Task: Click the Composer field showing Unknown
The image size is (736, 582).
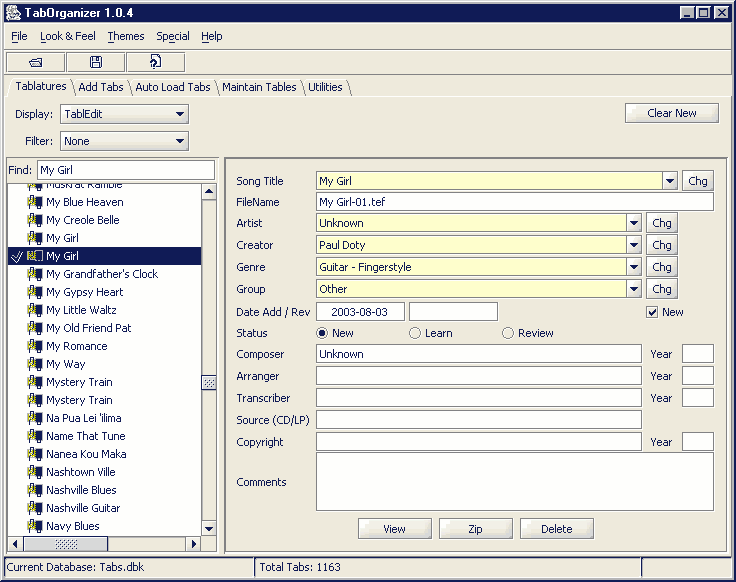Action: tap(479, 354)
